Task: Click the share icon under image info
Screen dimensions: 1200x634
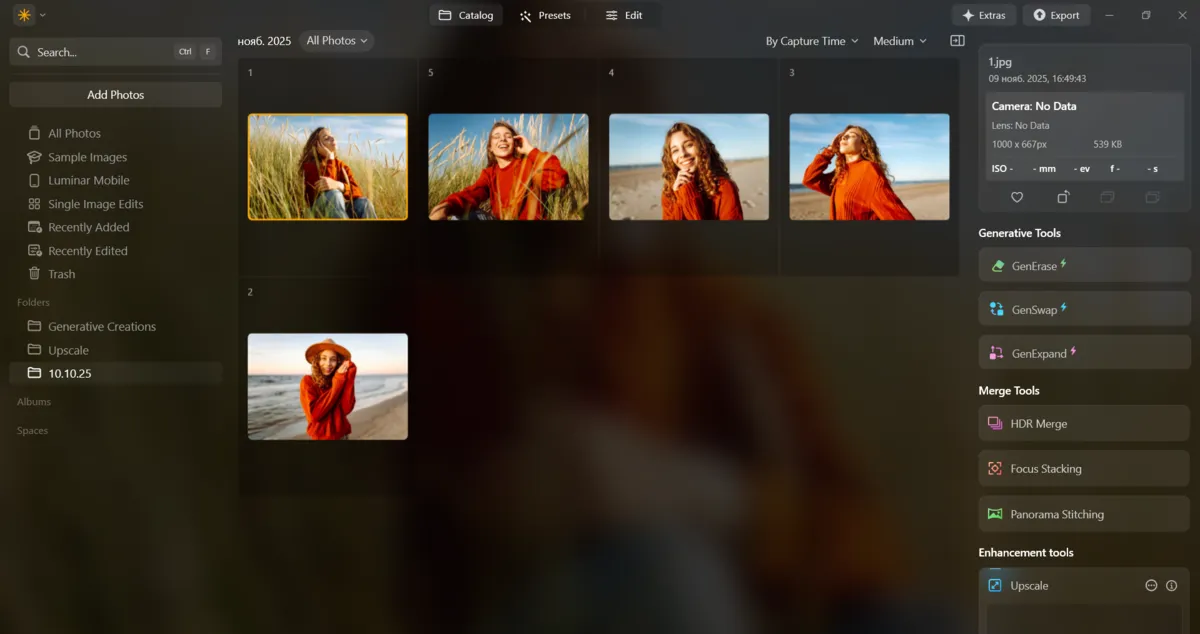Action: [x=1063, y=197]
